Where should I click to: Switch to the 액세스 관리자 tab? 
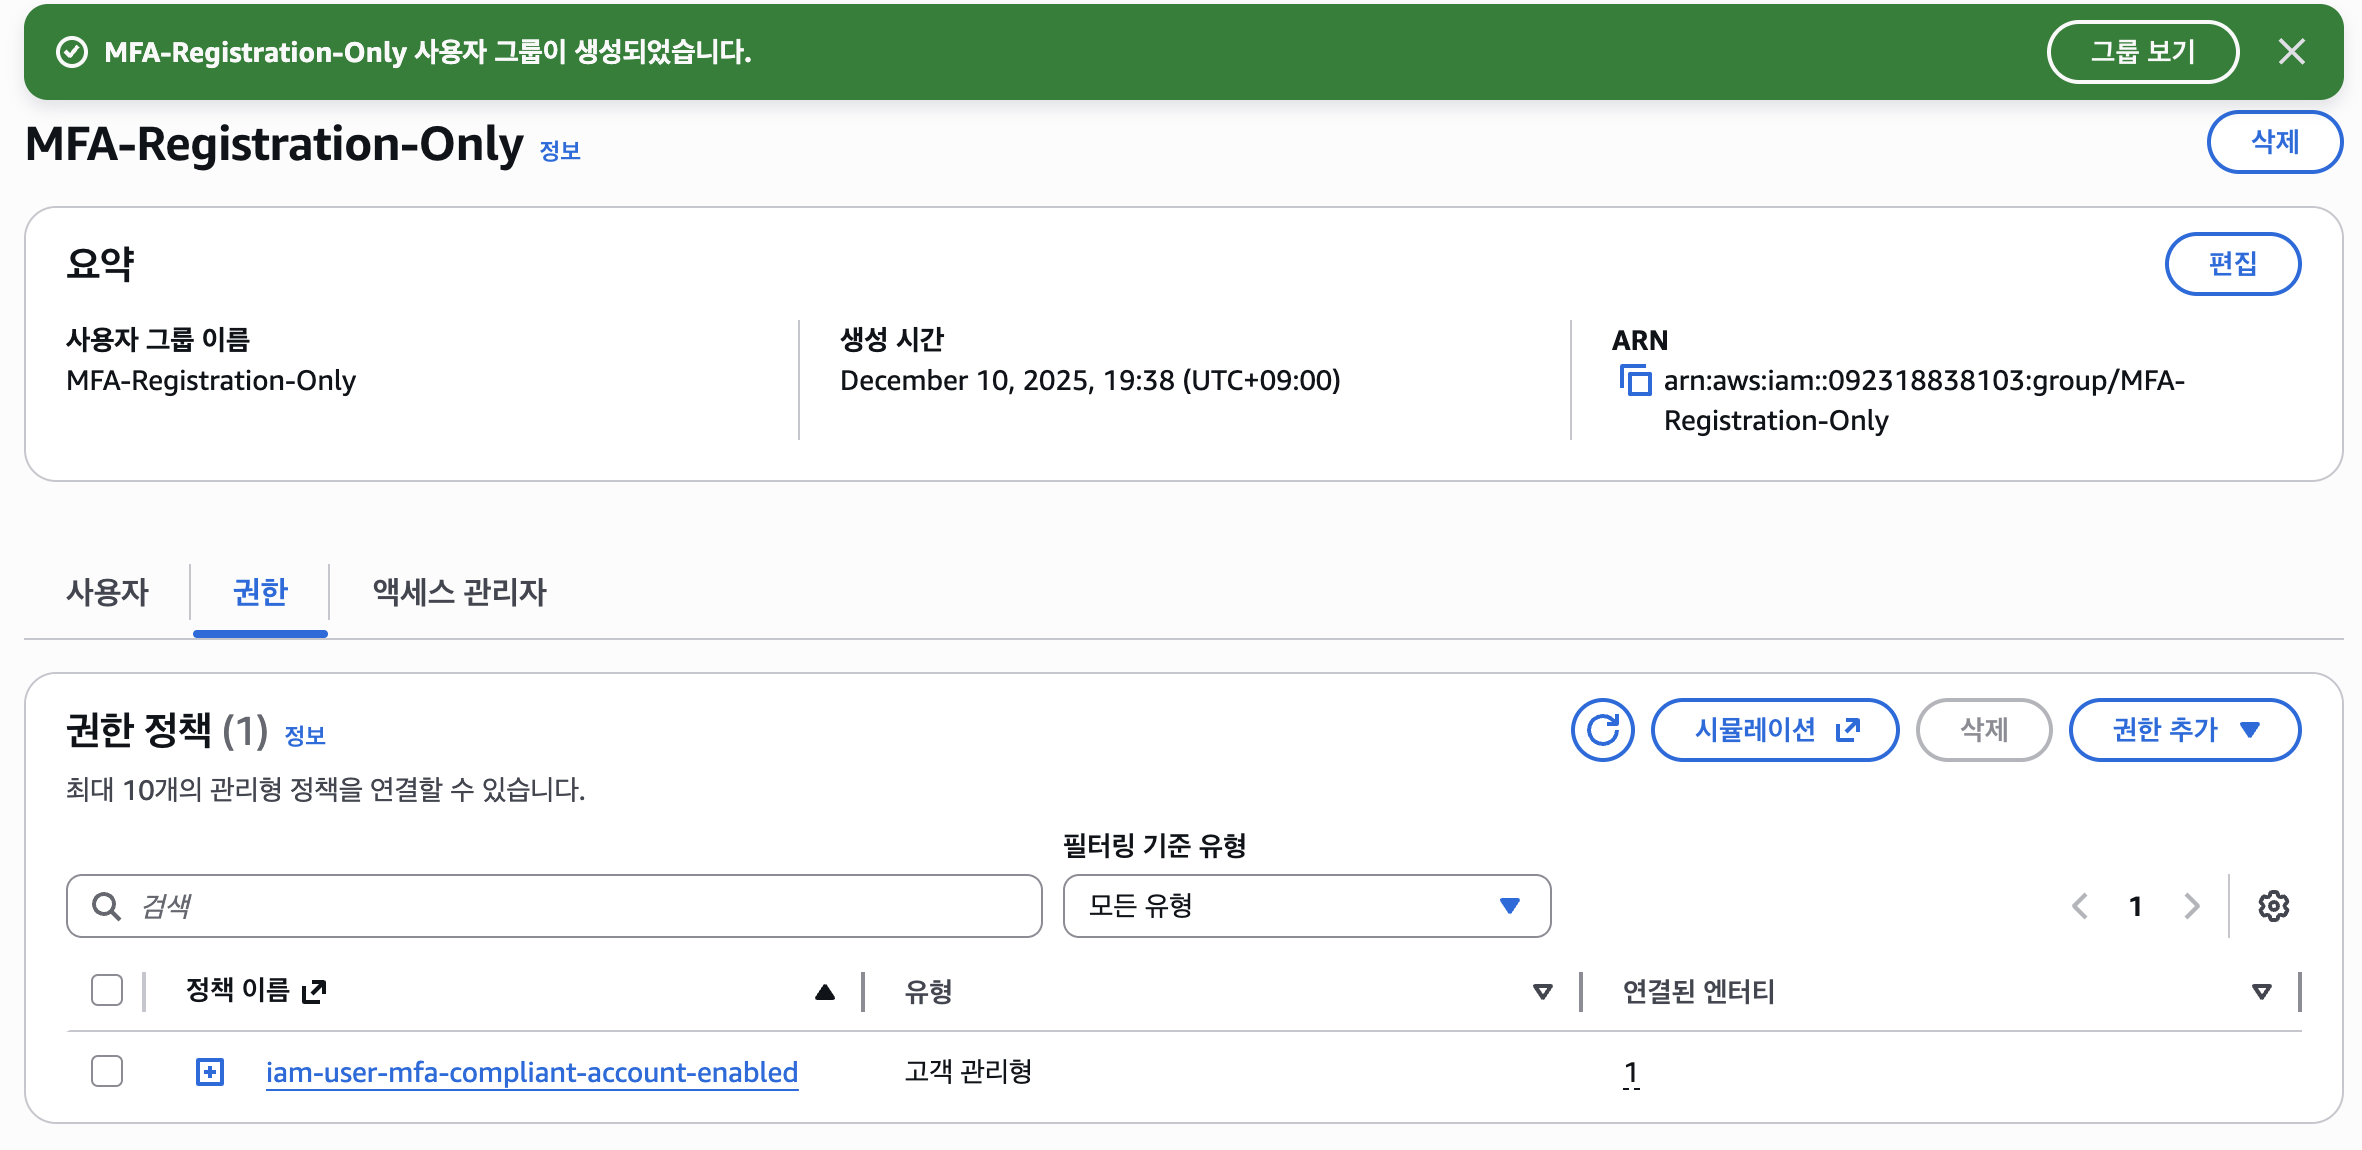459,592
